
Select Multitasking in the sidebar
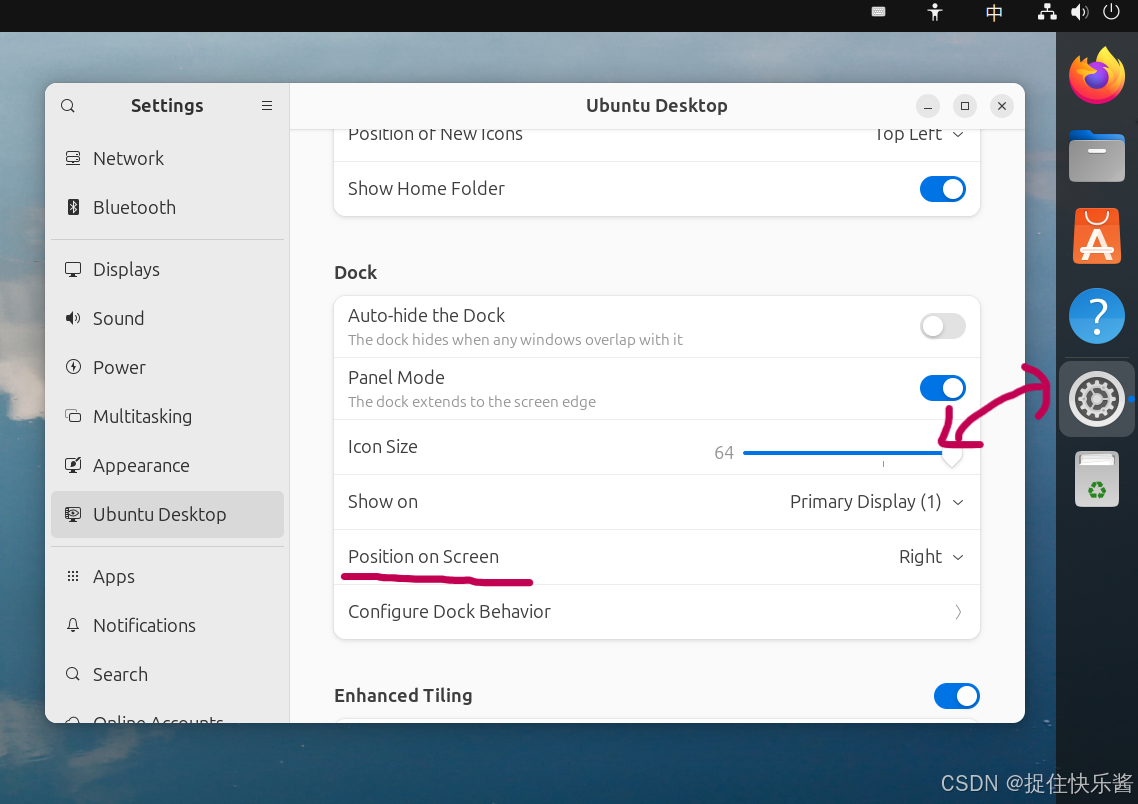[167, 417]
